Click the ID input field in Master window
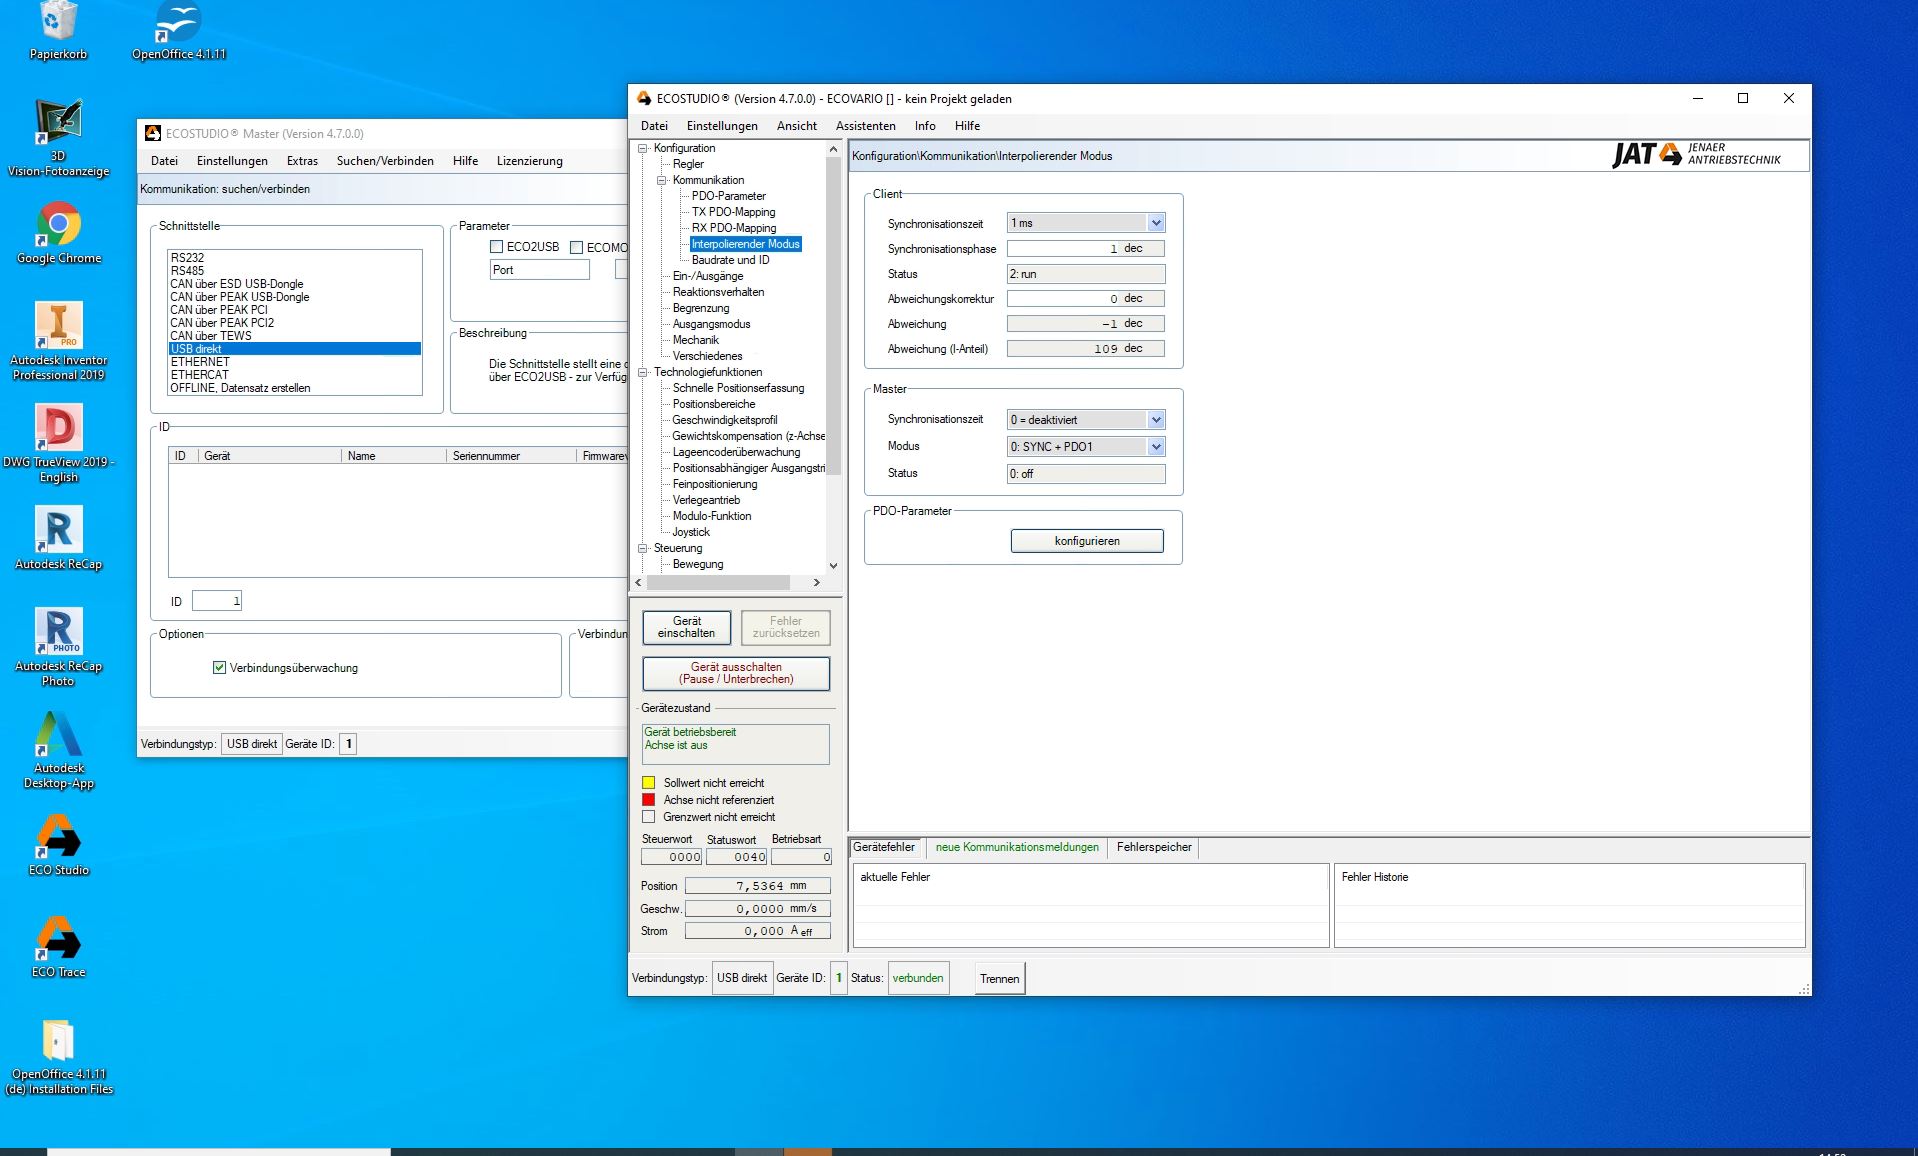The height and width of the screenshot is (1156, 1918). [217, 601]
